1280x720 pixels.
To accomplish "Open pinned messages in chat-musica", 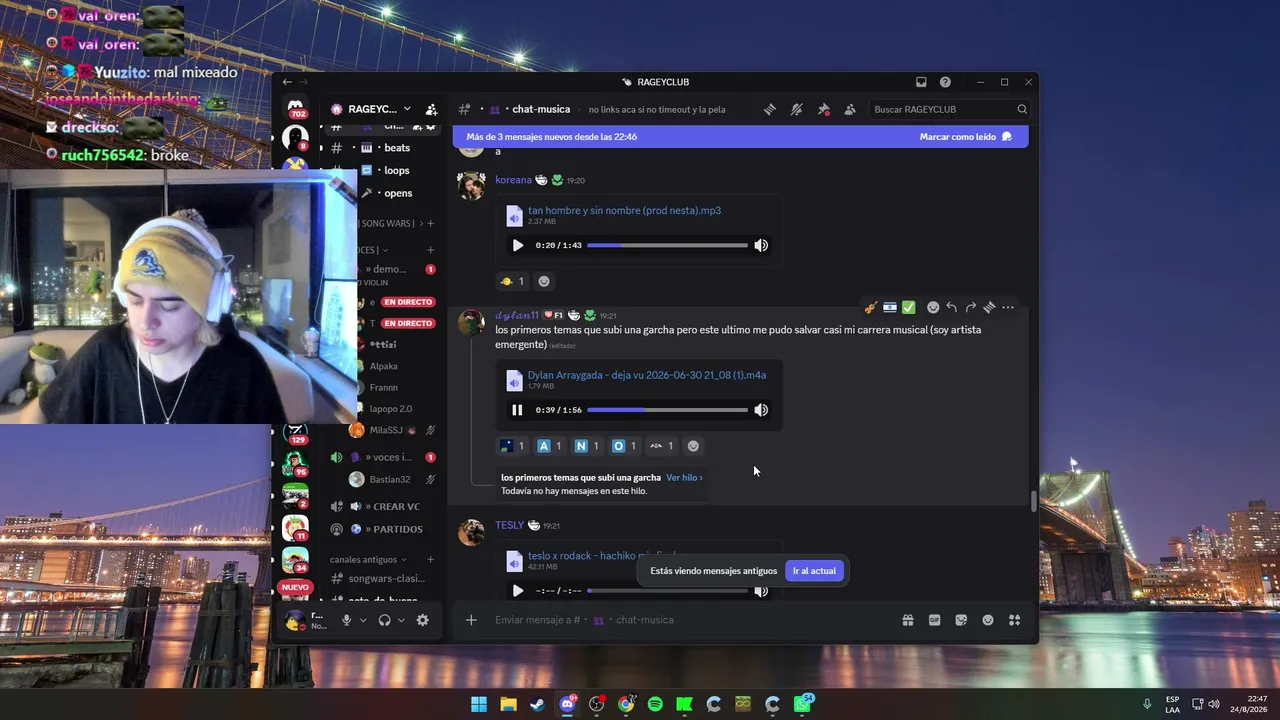I will point(823,109).
